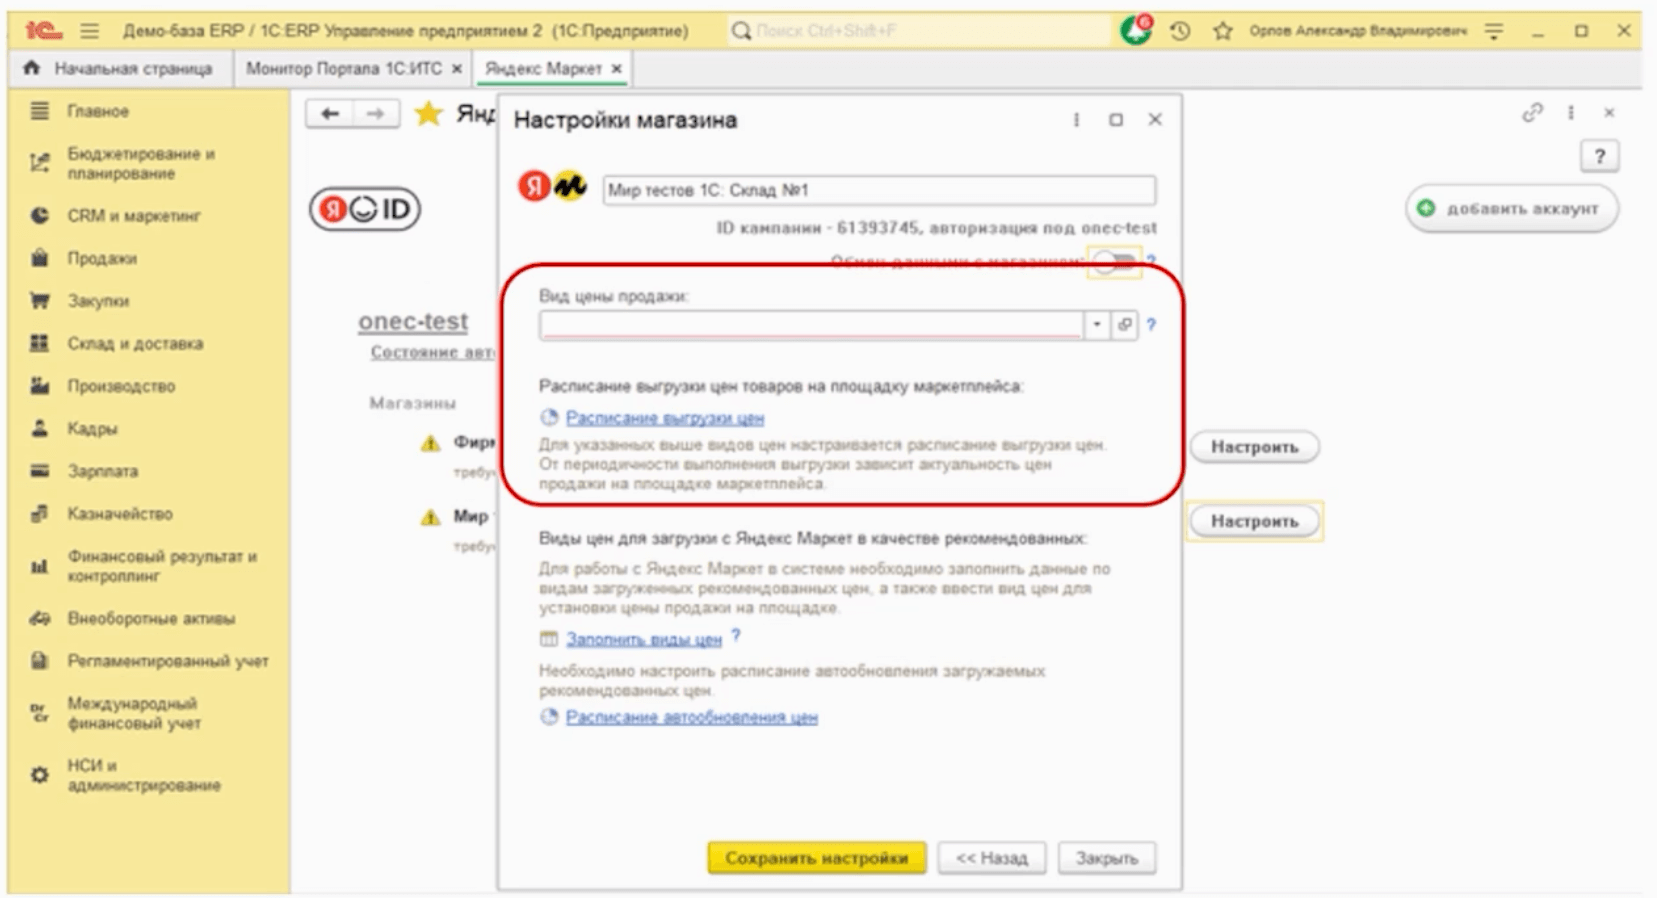The image size is (1657, 898).
Task: Click the Производство factory icon
Action: [x=39, y=385]
